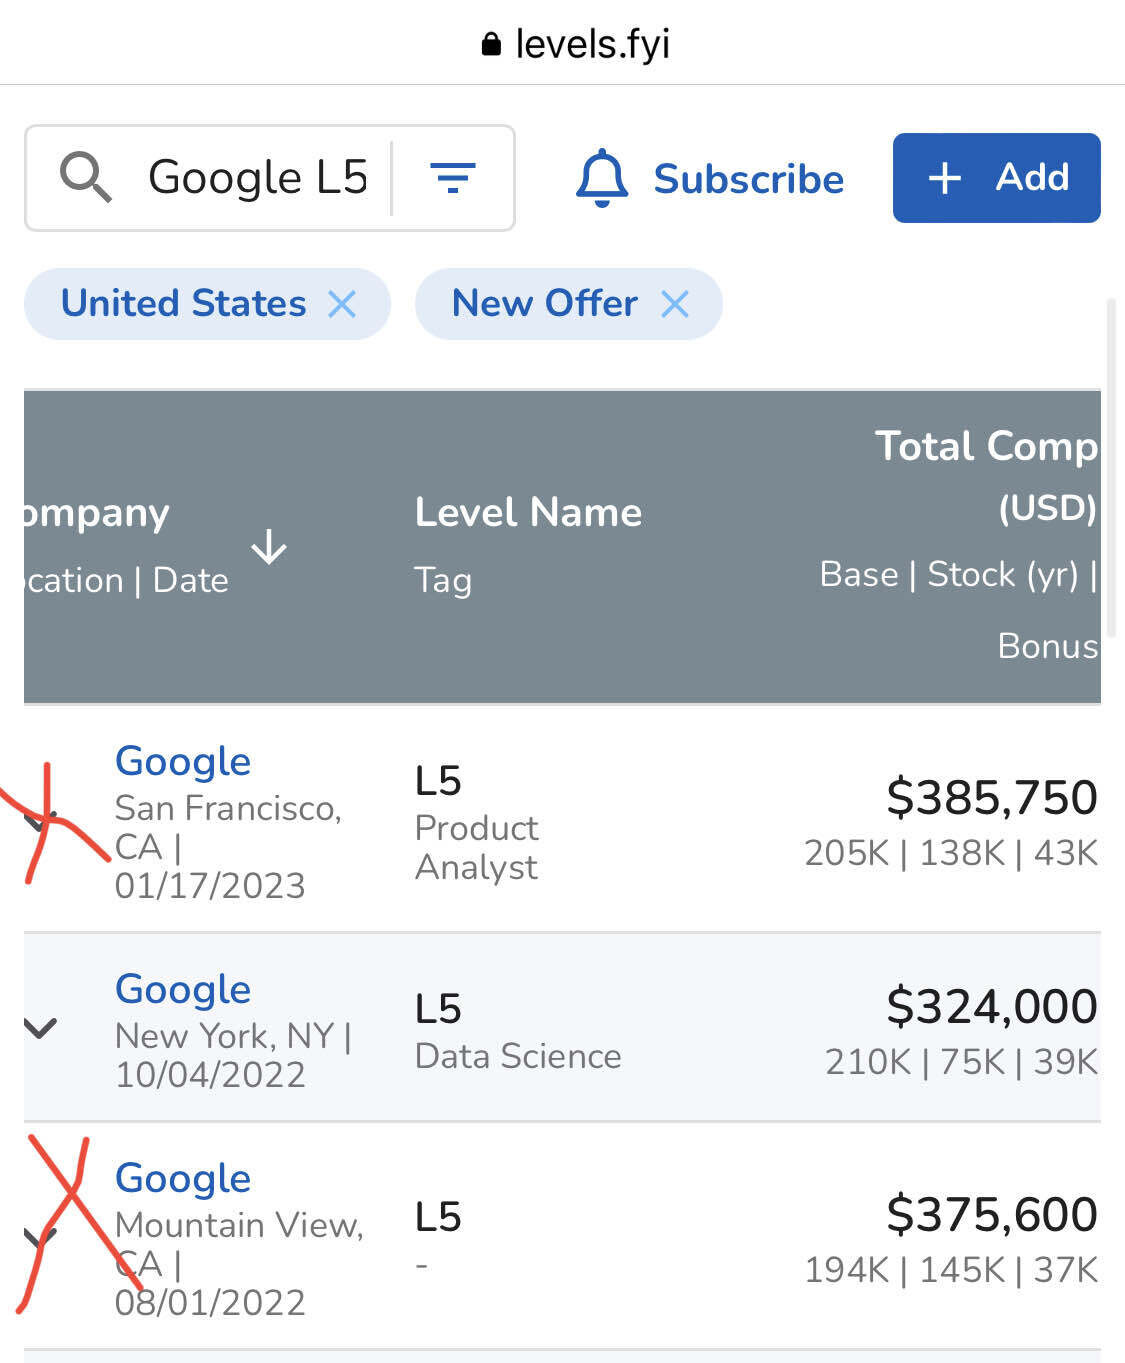Open the Google link for the Mountain View offer
Screen dimensions: 1125x1363
182,1178
